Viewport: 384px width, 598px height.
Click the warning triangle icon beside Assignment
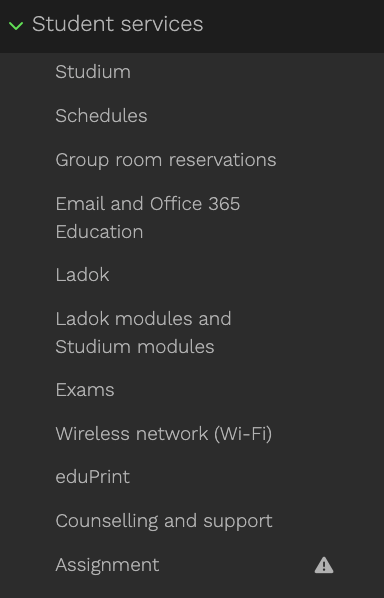click(x=324, y=566)
